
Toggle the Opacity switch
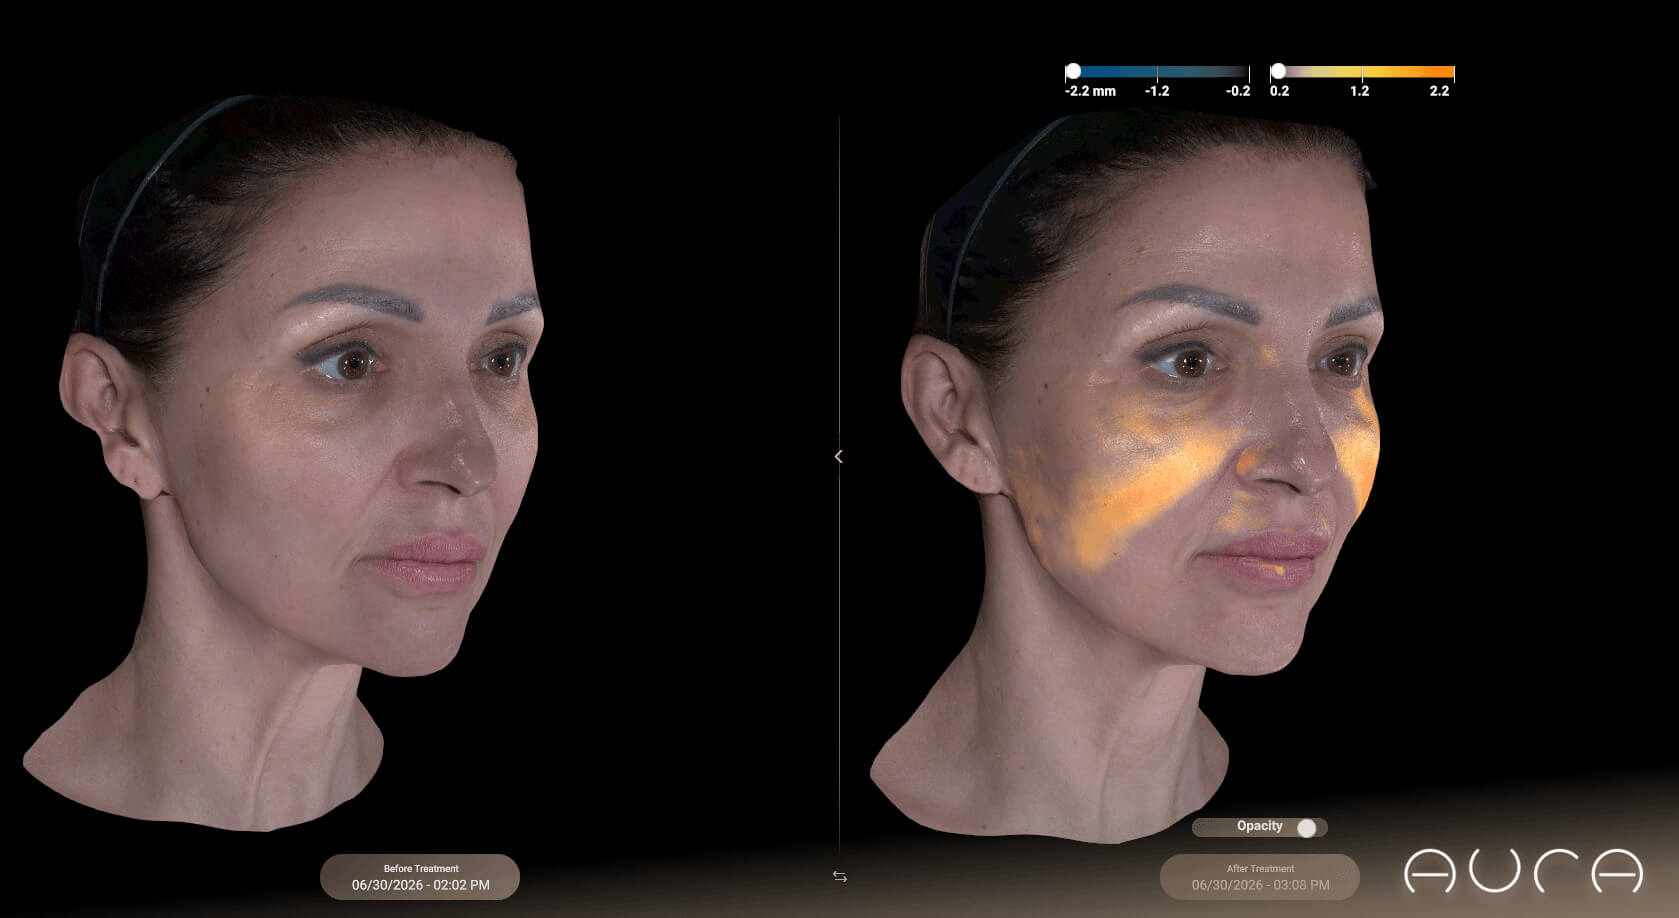pos(1306,827)
